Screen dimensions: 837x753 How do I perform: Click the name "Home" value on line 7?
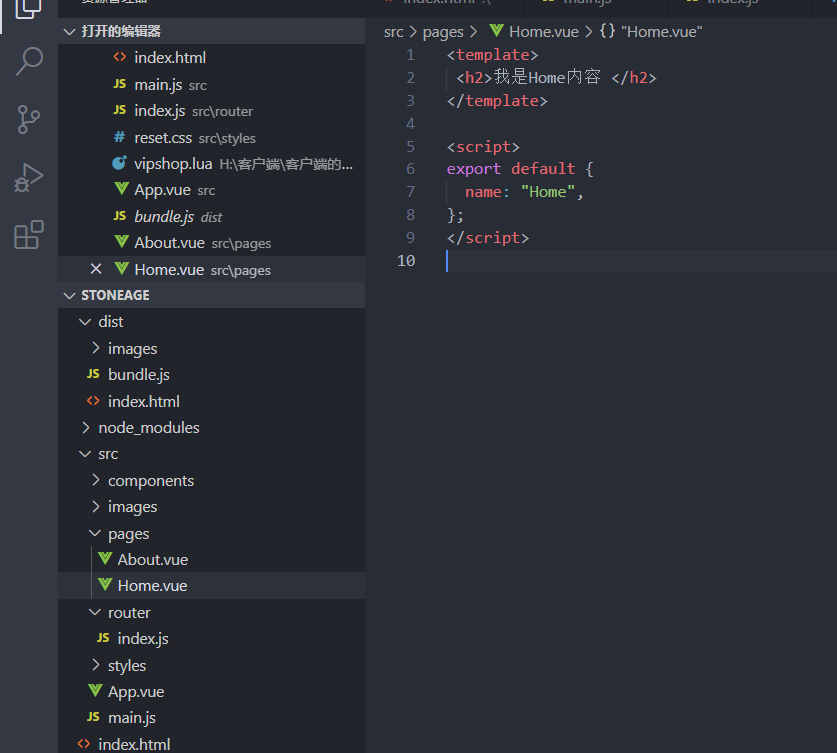coord(548,192)
